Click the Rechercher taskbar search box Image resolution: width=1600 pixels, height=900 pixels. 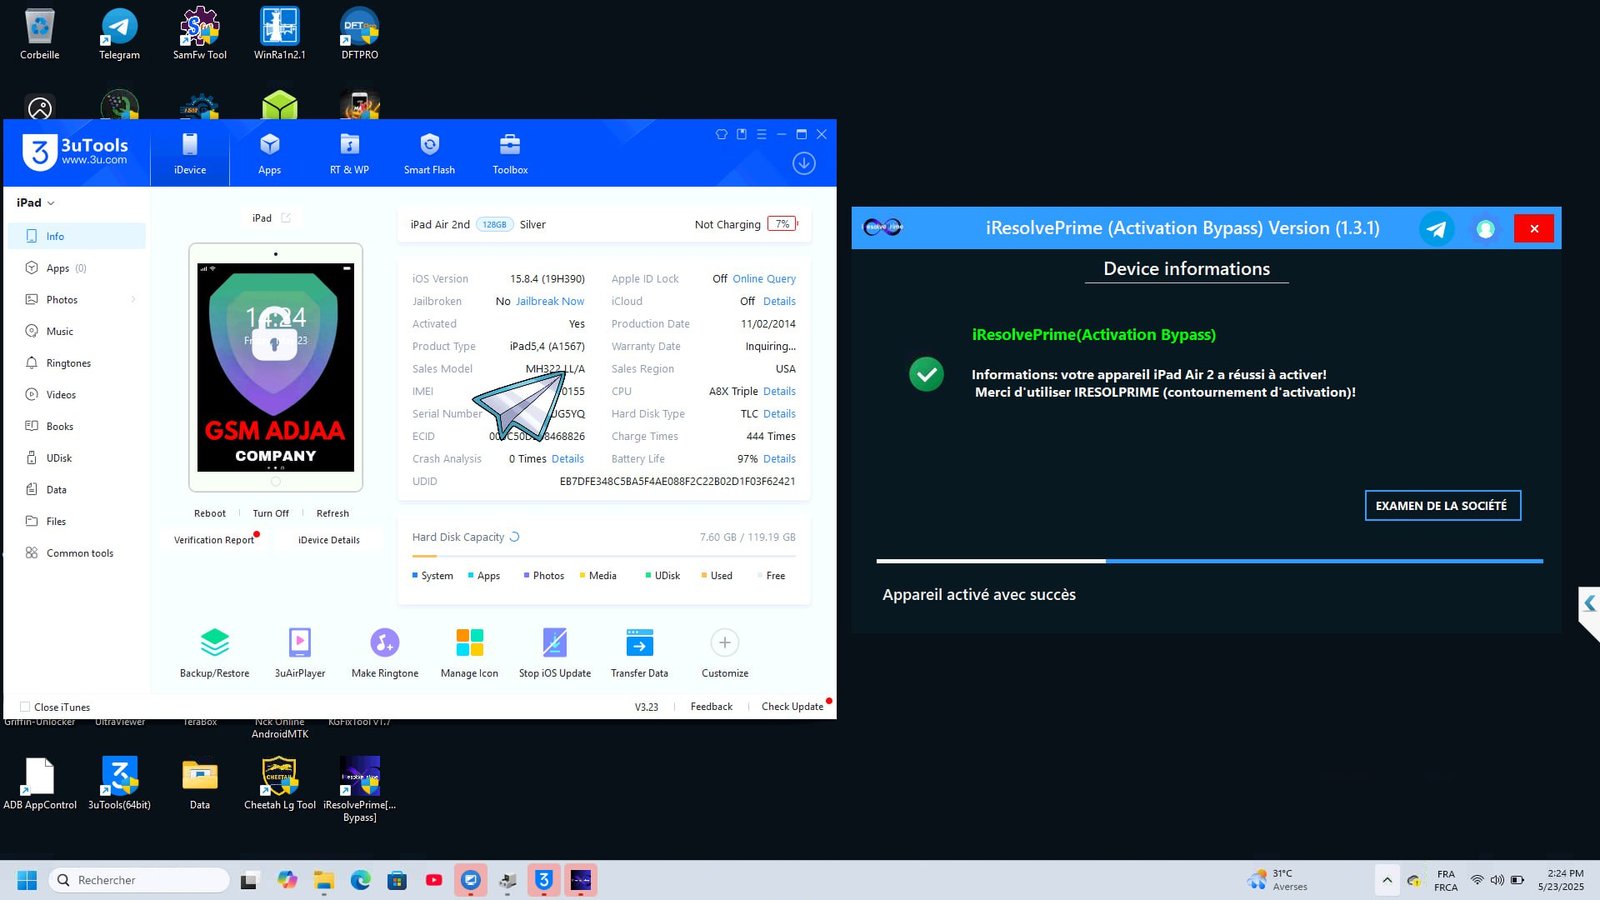coord(139,880)
